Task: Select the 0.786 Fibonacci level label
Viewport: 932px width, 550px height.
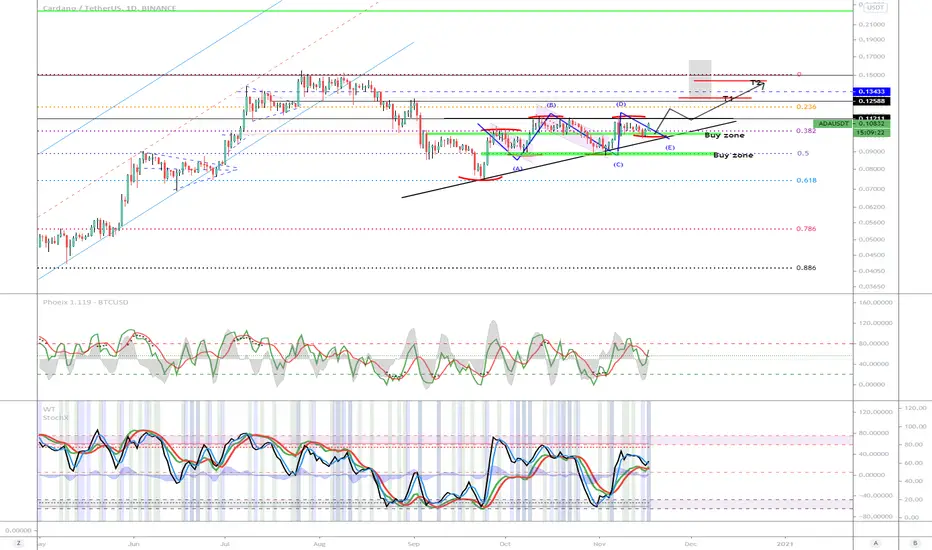Action: [x=806, y=228]
